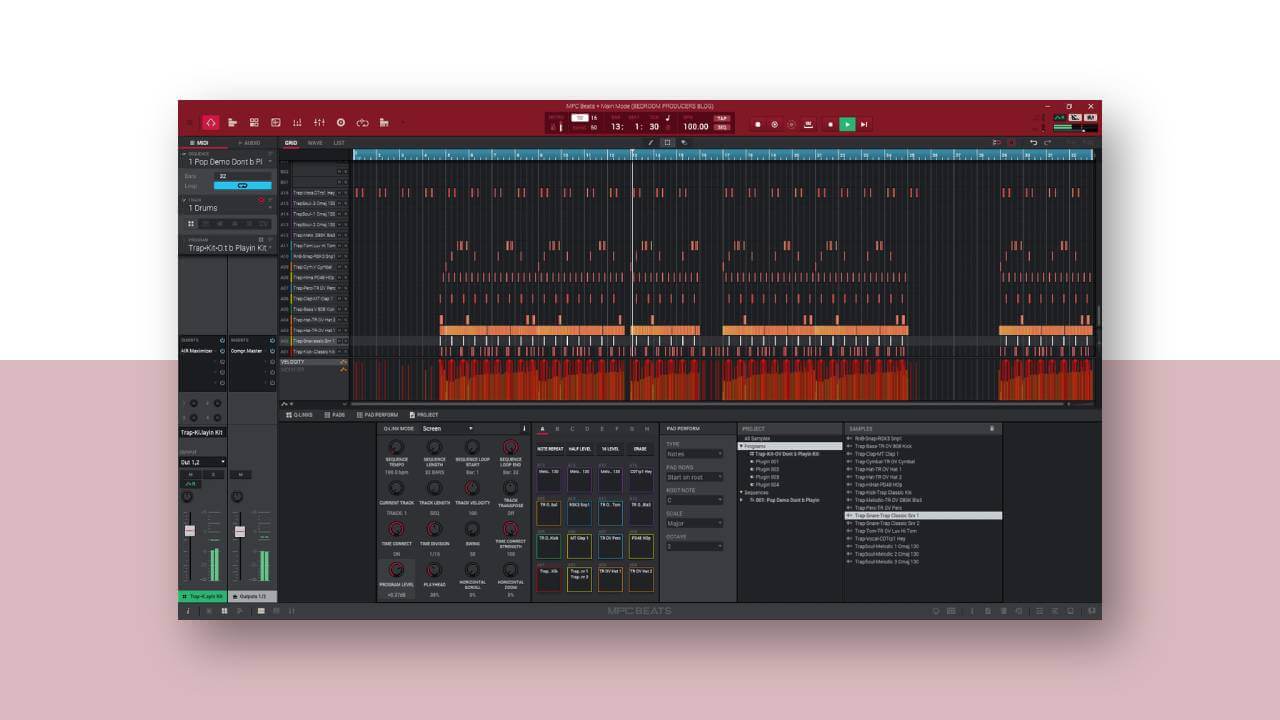
Task: Click the Overdub transport button
Action: [x=774, y=124]
